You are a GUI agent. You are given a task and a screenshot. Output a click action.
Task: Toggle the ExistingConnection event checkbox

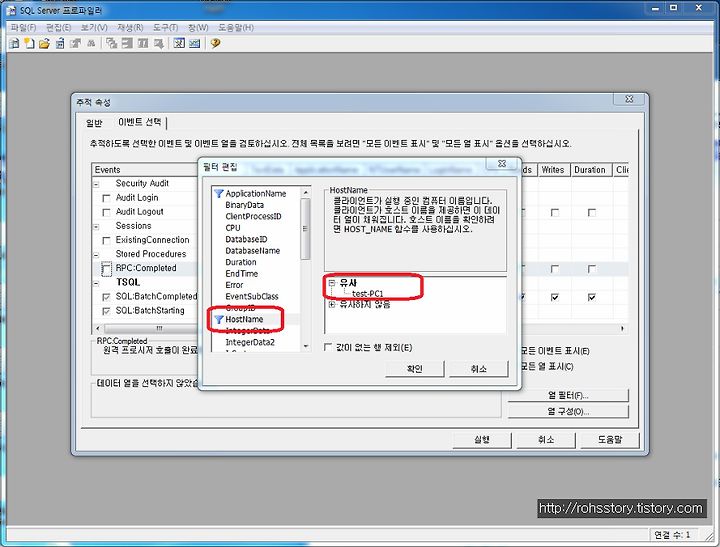coord(106,240)
